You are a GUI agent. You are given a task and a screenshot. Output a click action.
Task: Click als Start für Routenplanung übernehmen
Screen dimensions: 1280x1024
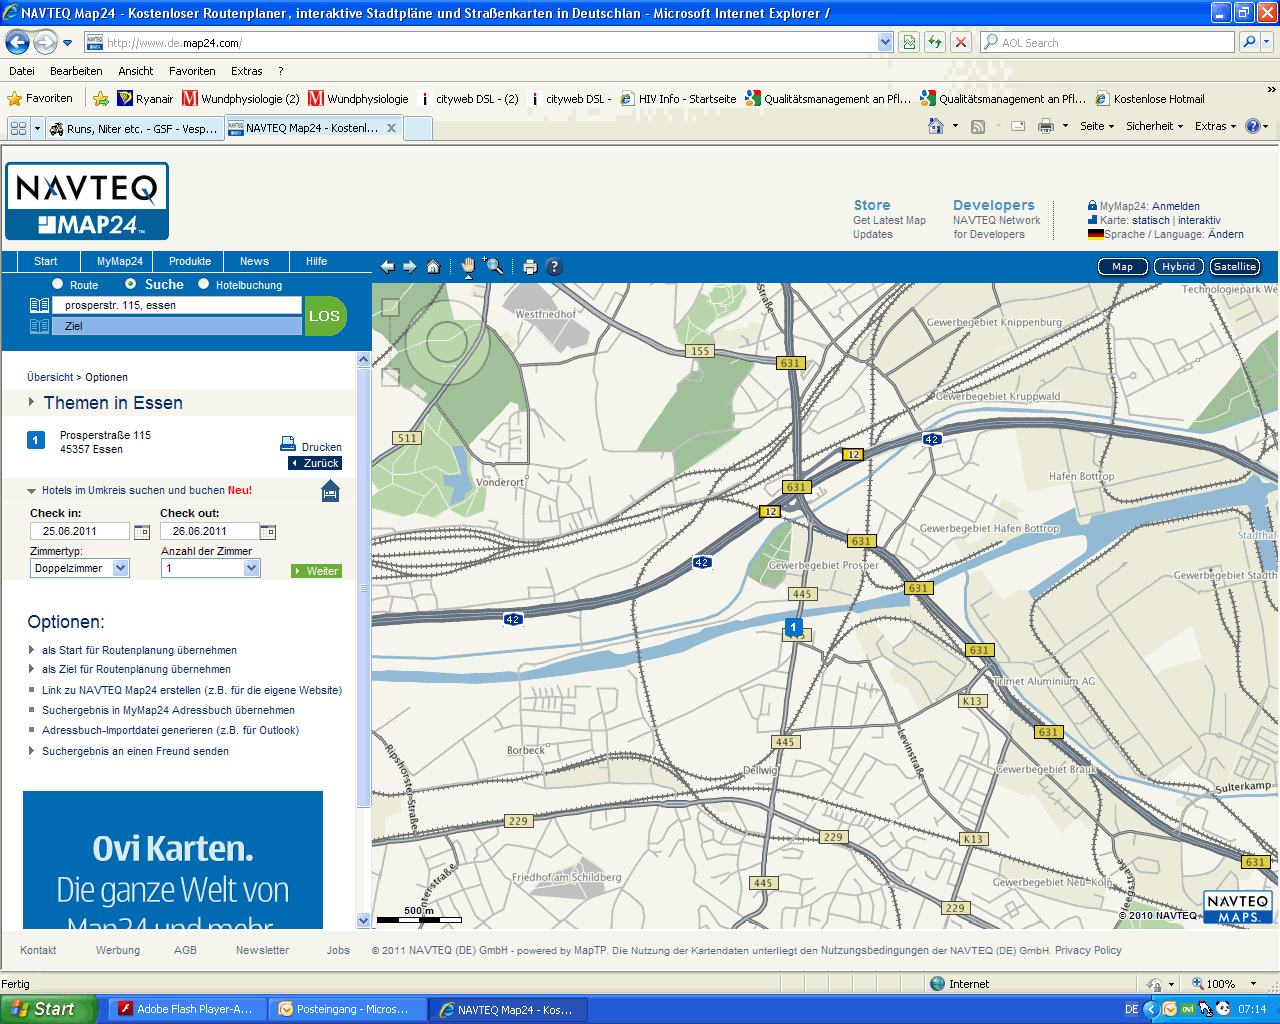(x=139, y=650)
